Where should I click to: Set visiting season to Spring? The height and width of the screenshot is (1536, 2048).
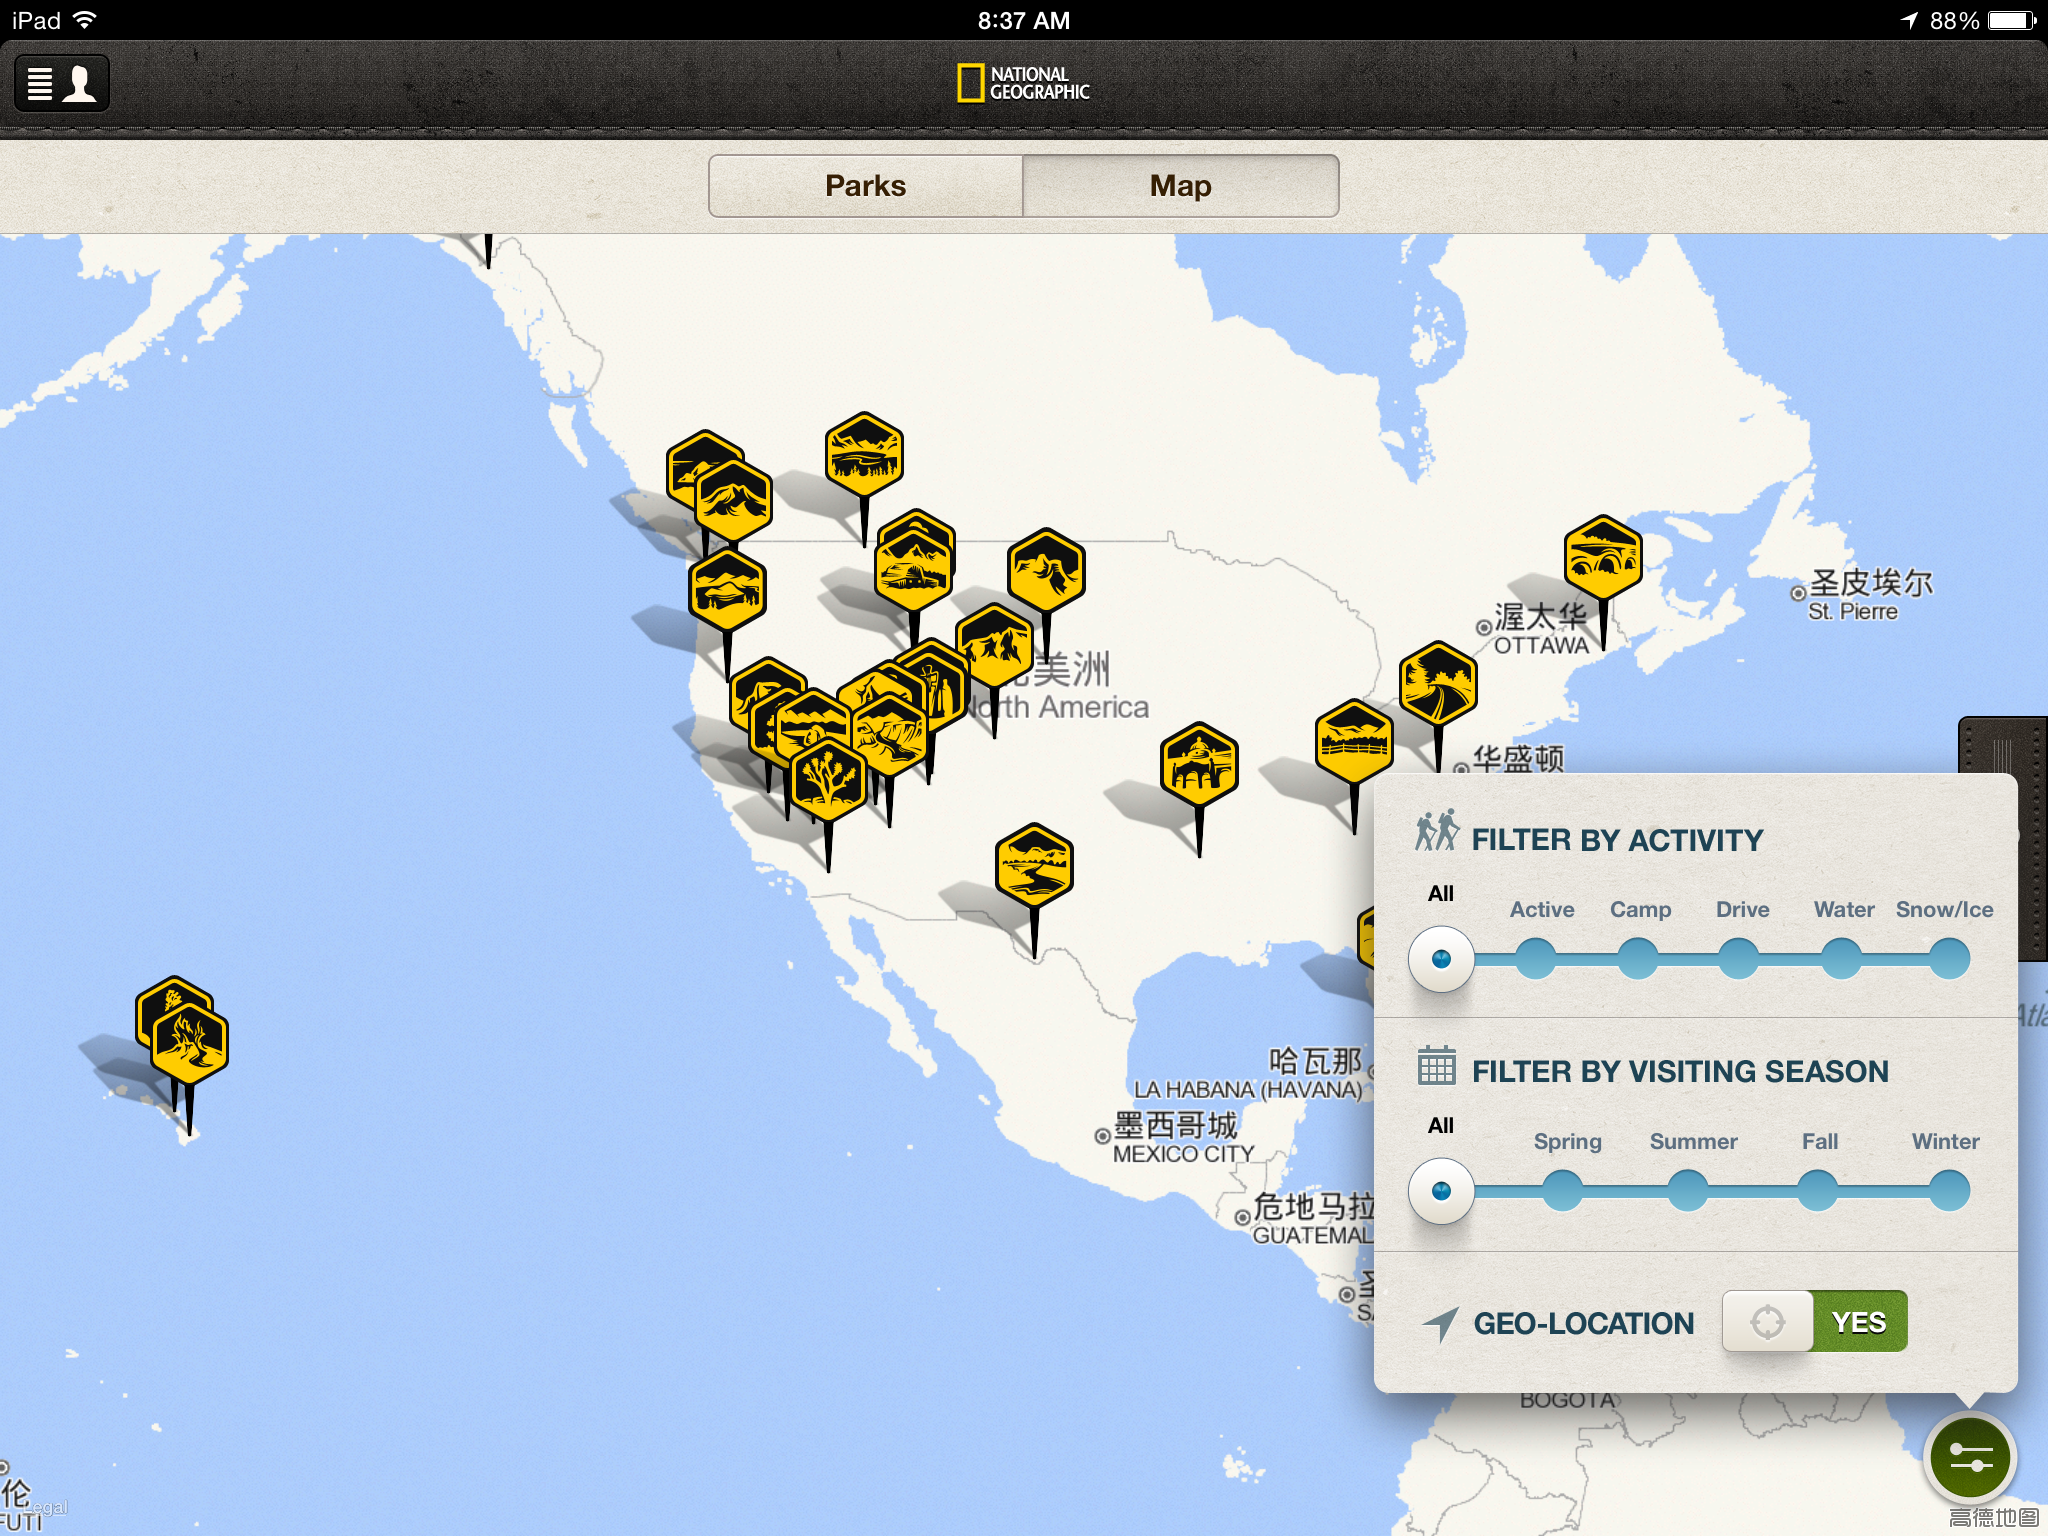pyautogui.click(x=1563, y=1191)
